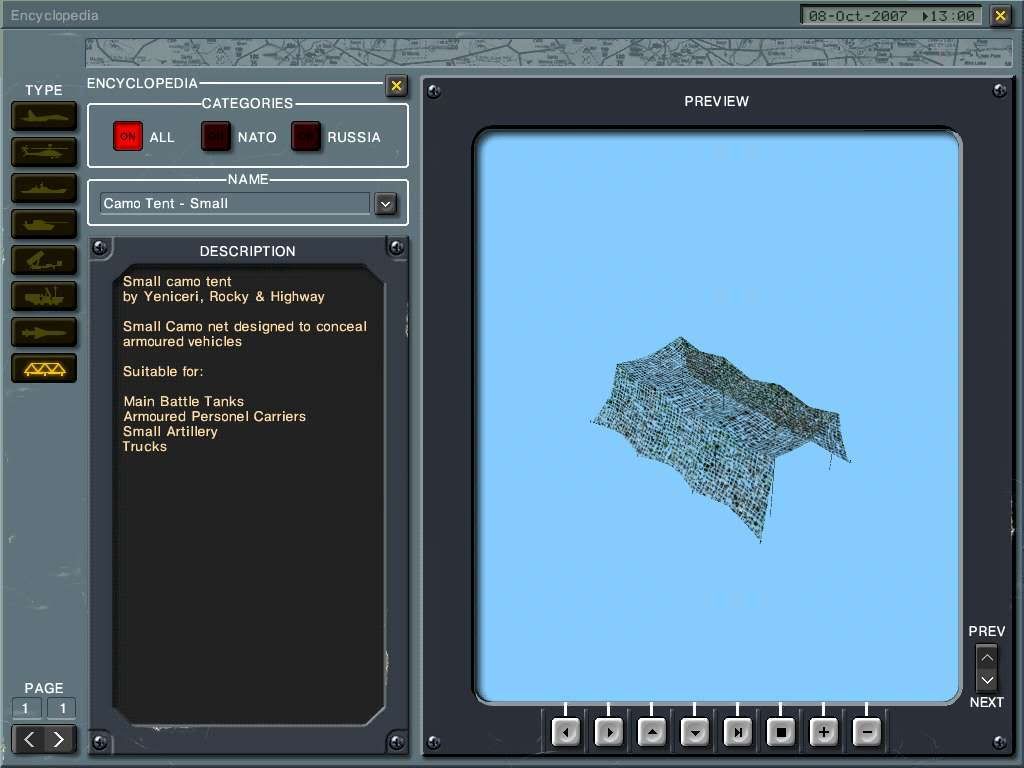Select the radar truck type icon
Viewport: 1024px width, 768px height.
[43, 296]
